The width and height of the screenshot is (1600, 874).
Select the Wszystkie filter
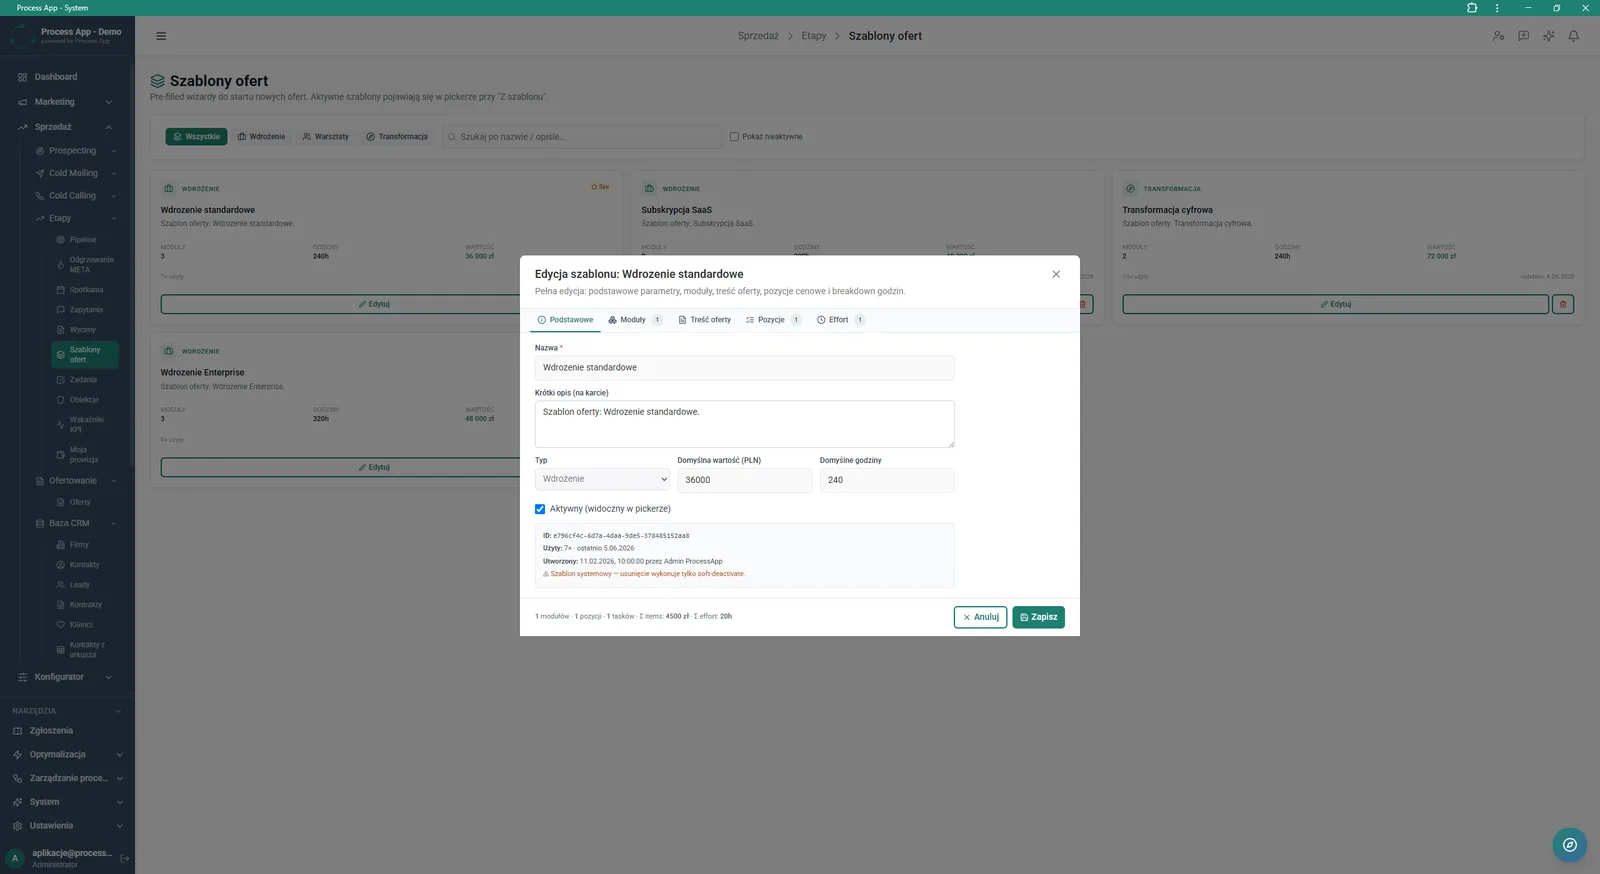[x=196, y=137]
